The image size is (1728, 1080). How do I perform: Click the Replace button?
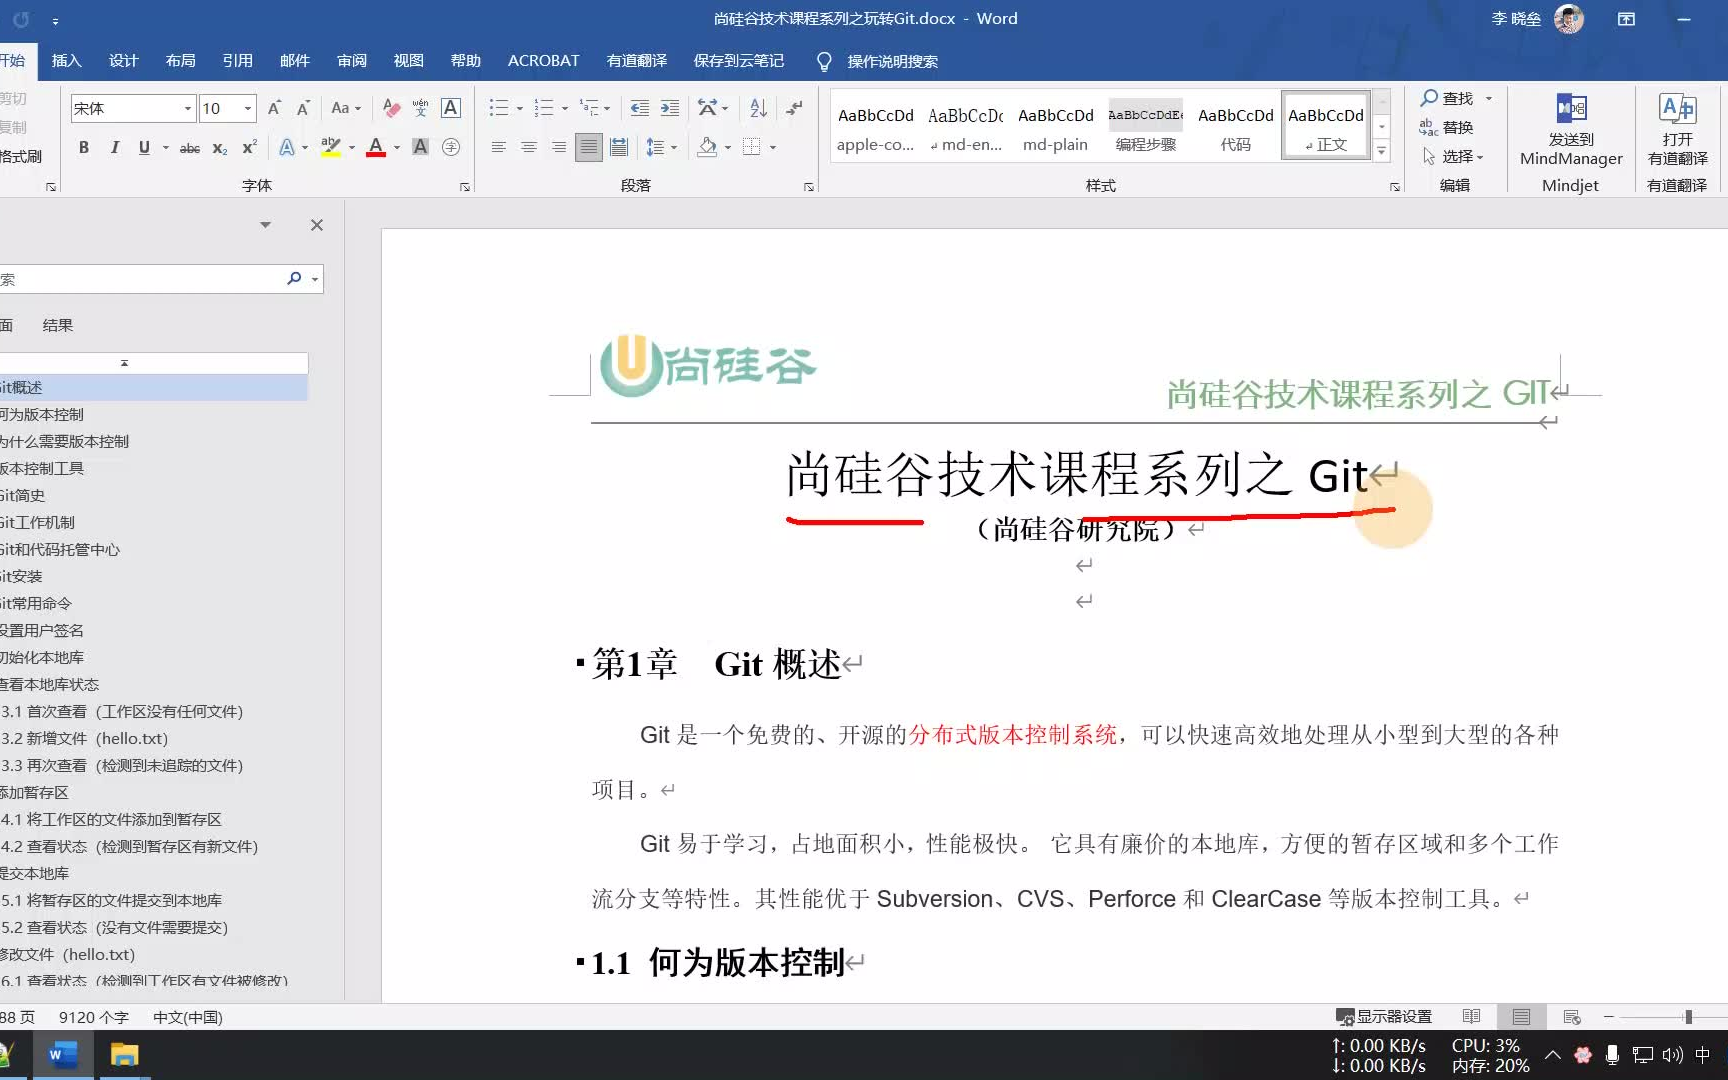1446,127
